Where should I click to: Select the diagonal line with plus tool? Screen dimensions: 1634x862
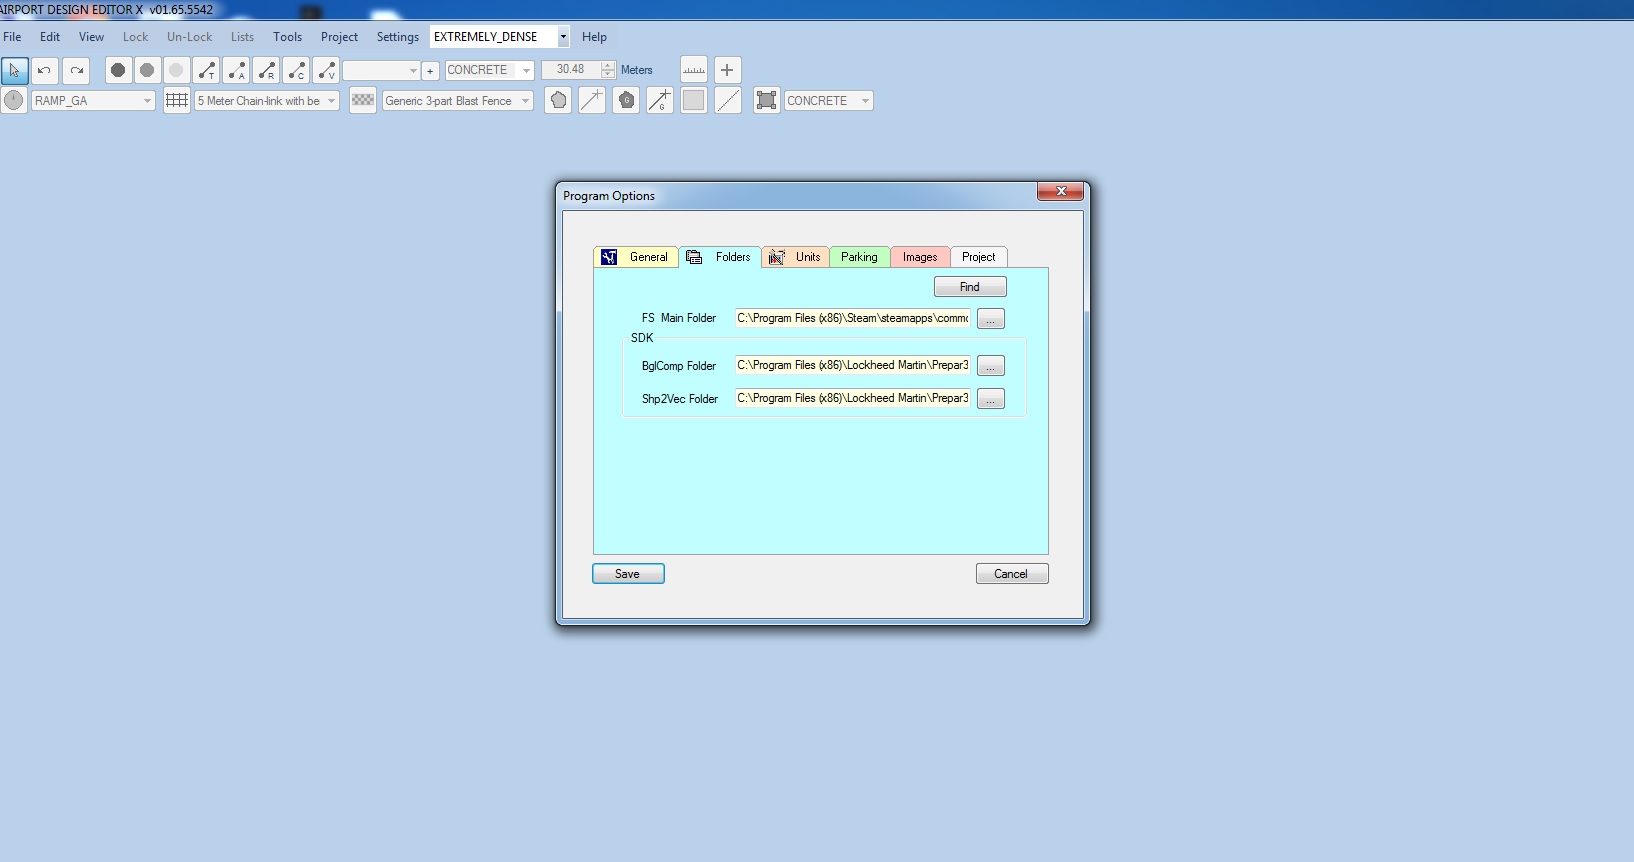(592, 100)
